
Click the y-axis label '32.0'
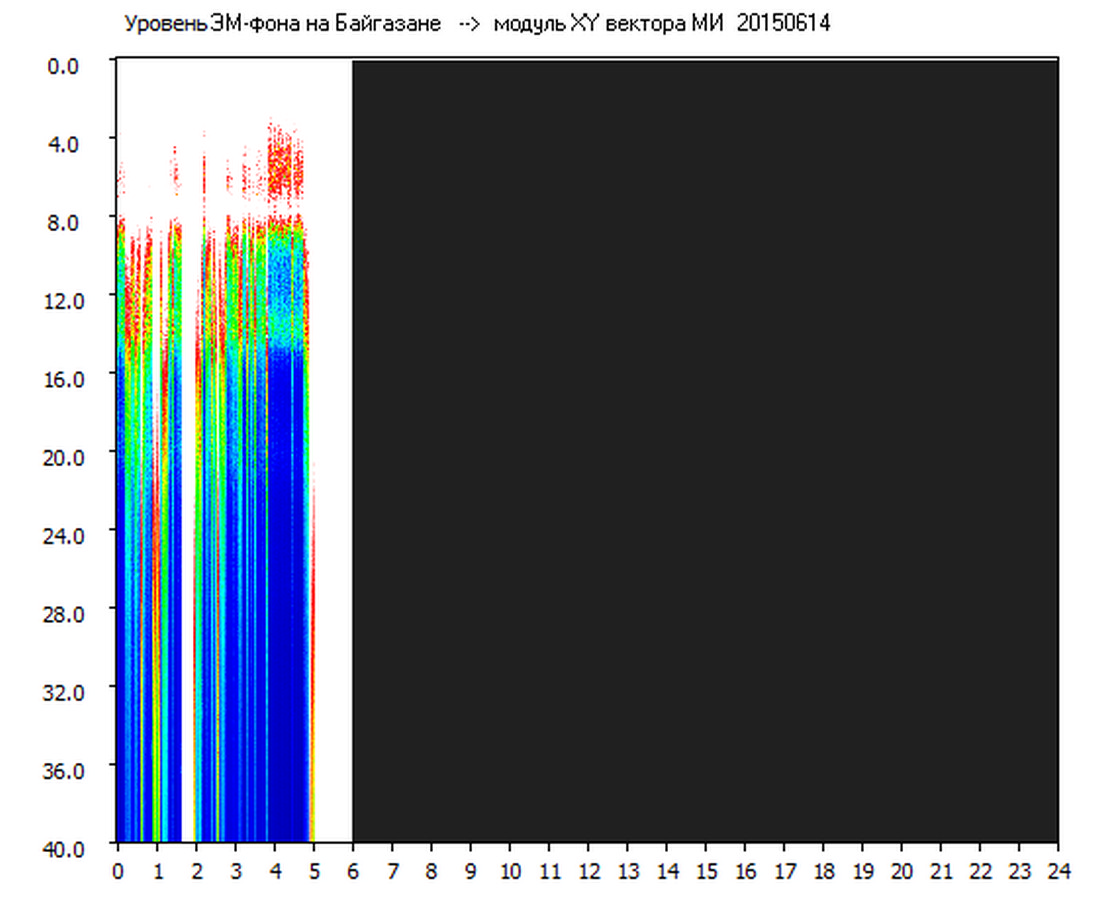[64, 692]
